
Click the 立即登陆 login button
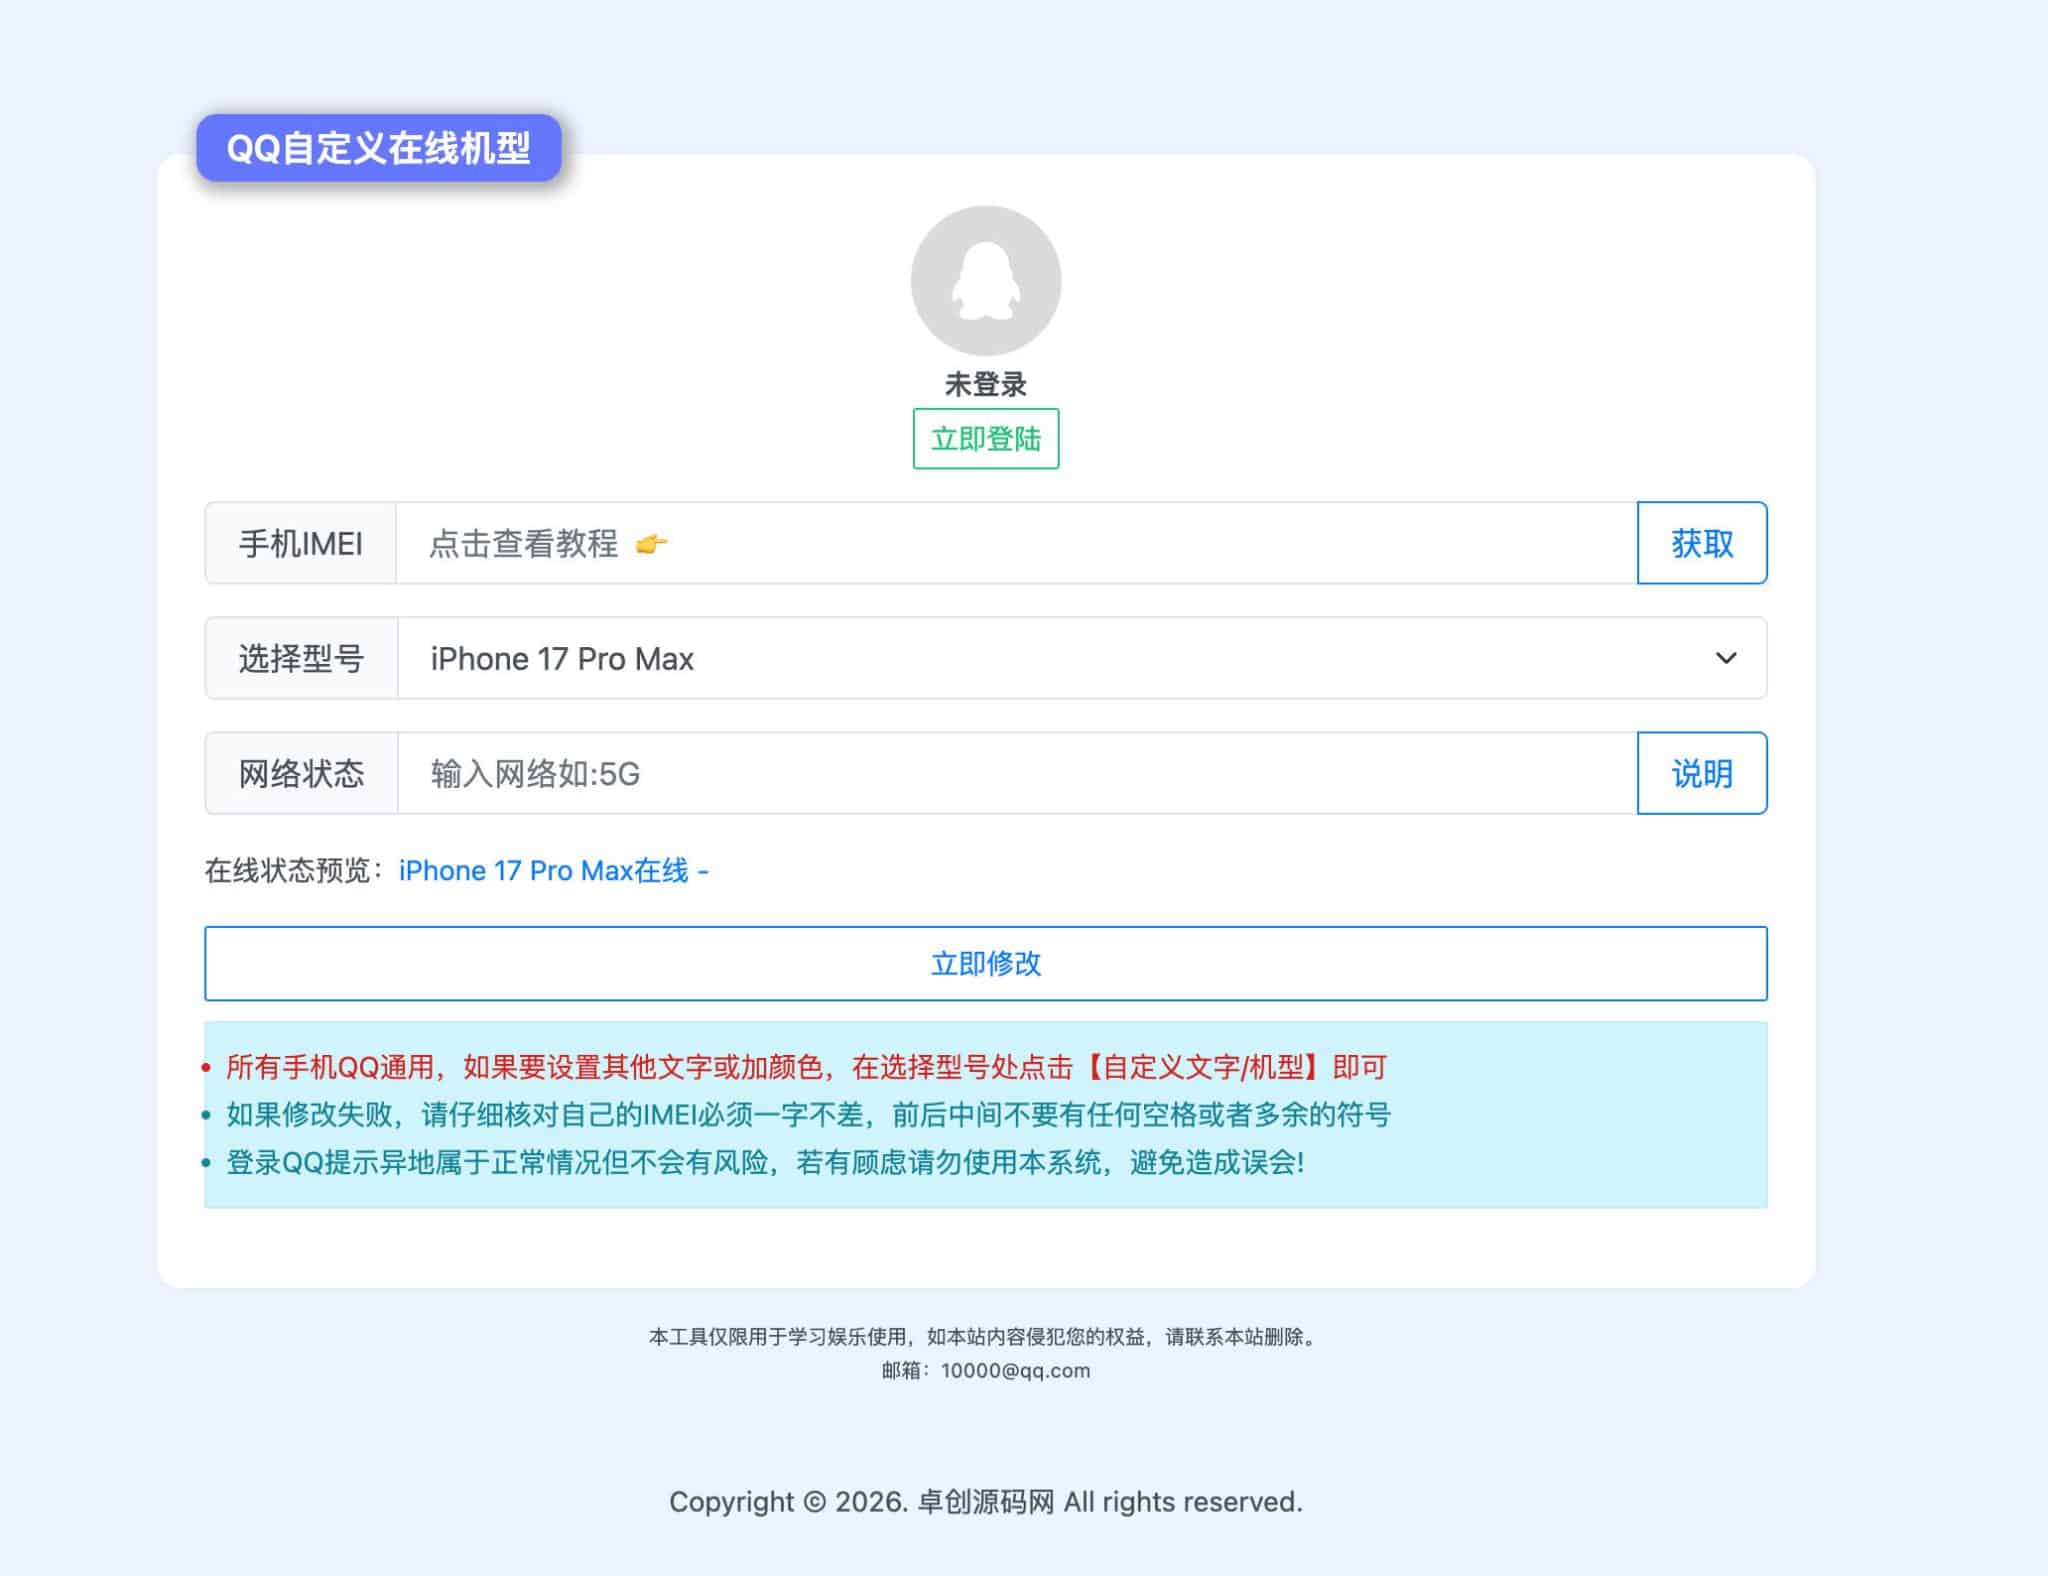coord(985,438)
